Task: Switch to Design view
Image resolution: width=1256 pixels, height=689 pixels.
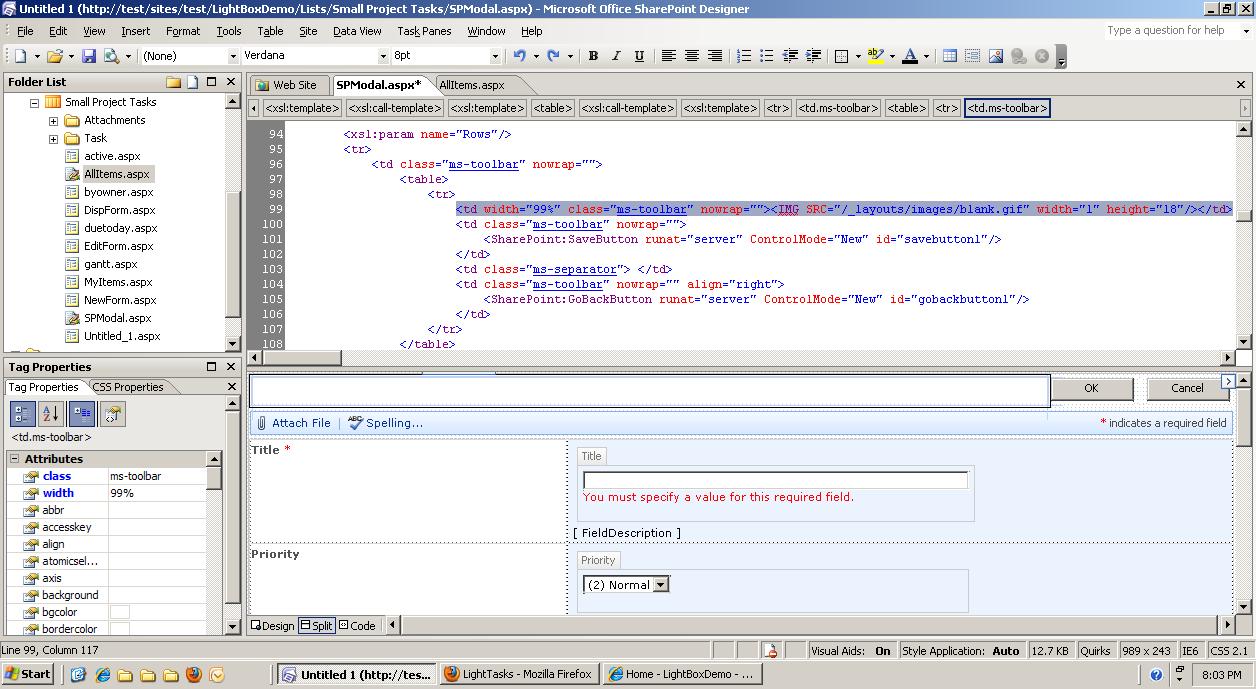Action: 273,626
